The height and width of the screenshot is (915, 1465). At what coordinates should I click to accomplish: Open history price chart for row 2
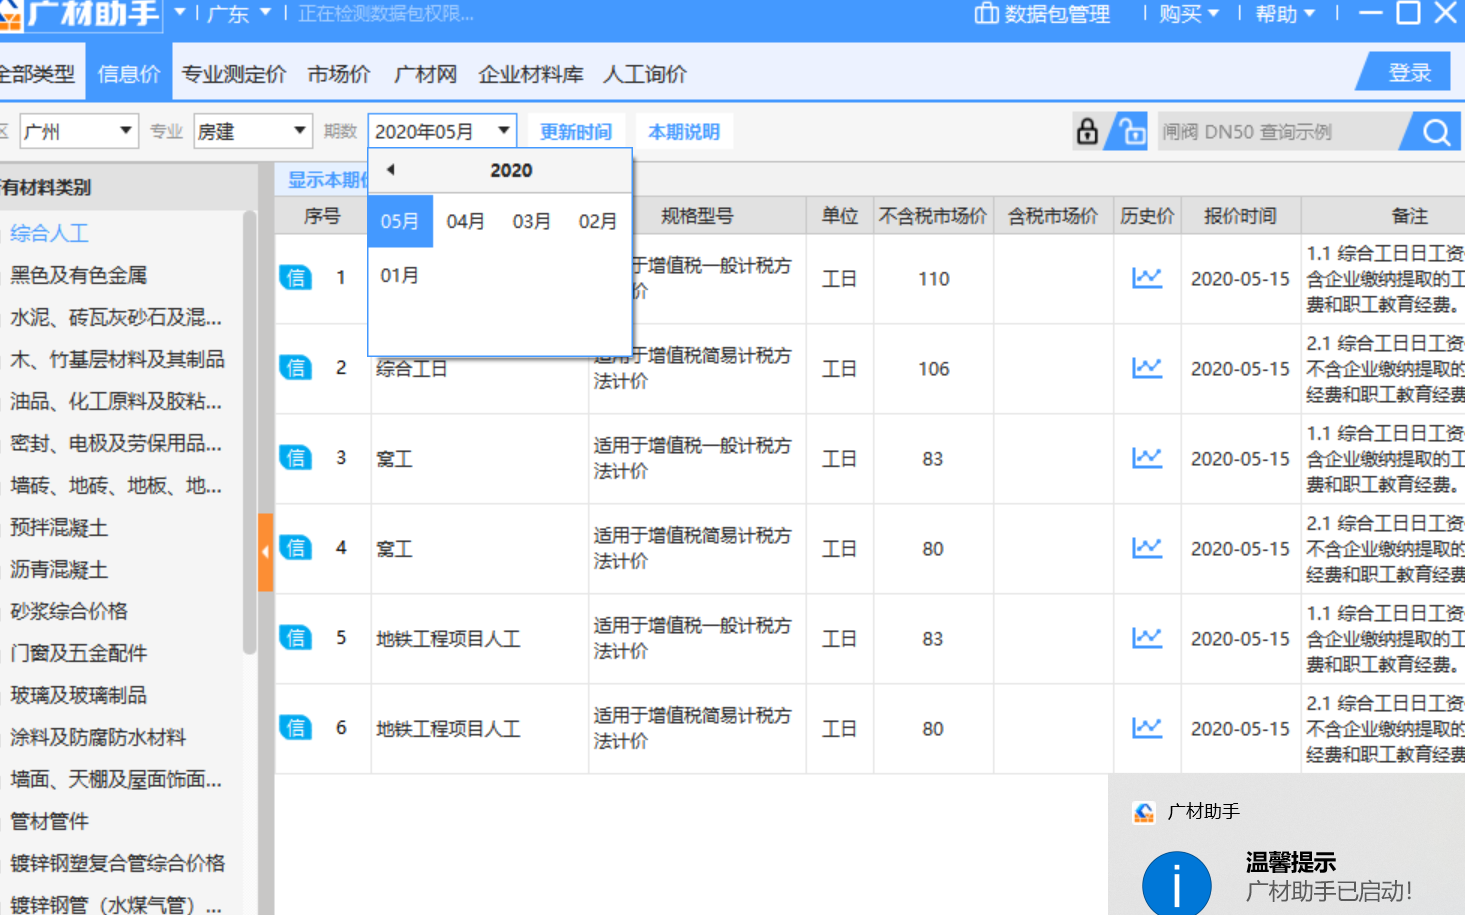[x=1147, y=368]
